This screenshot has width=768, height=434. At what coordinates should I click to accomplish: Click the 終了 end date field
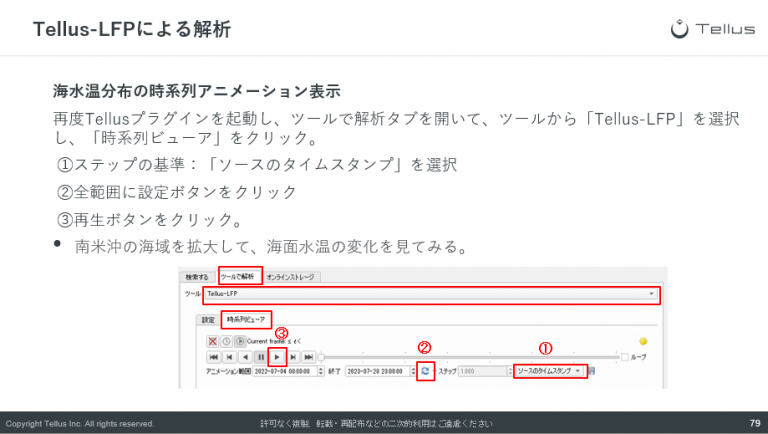[378, 371]
